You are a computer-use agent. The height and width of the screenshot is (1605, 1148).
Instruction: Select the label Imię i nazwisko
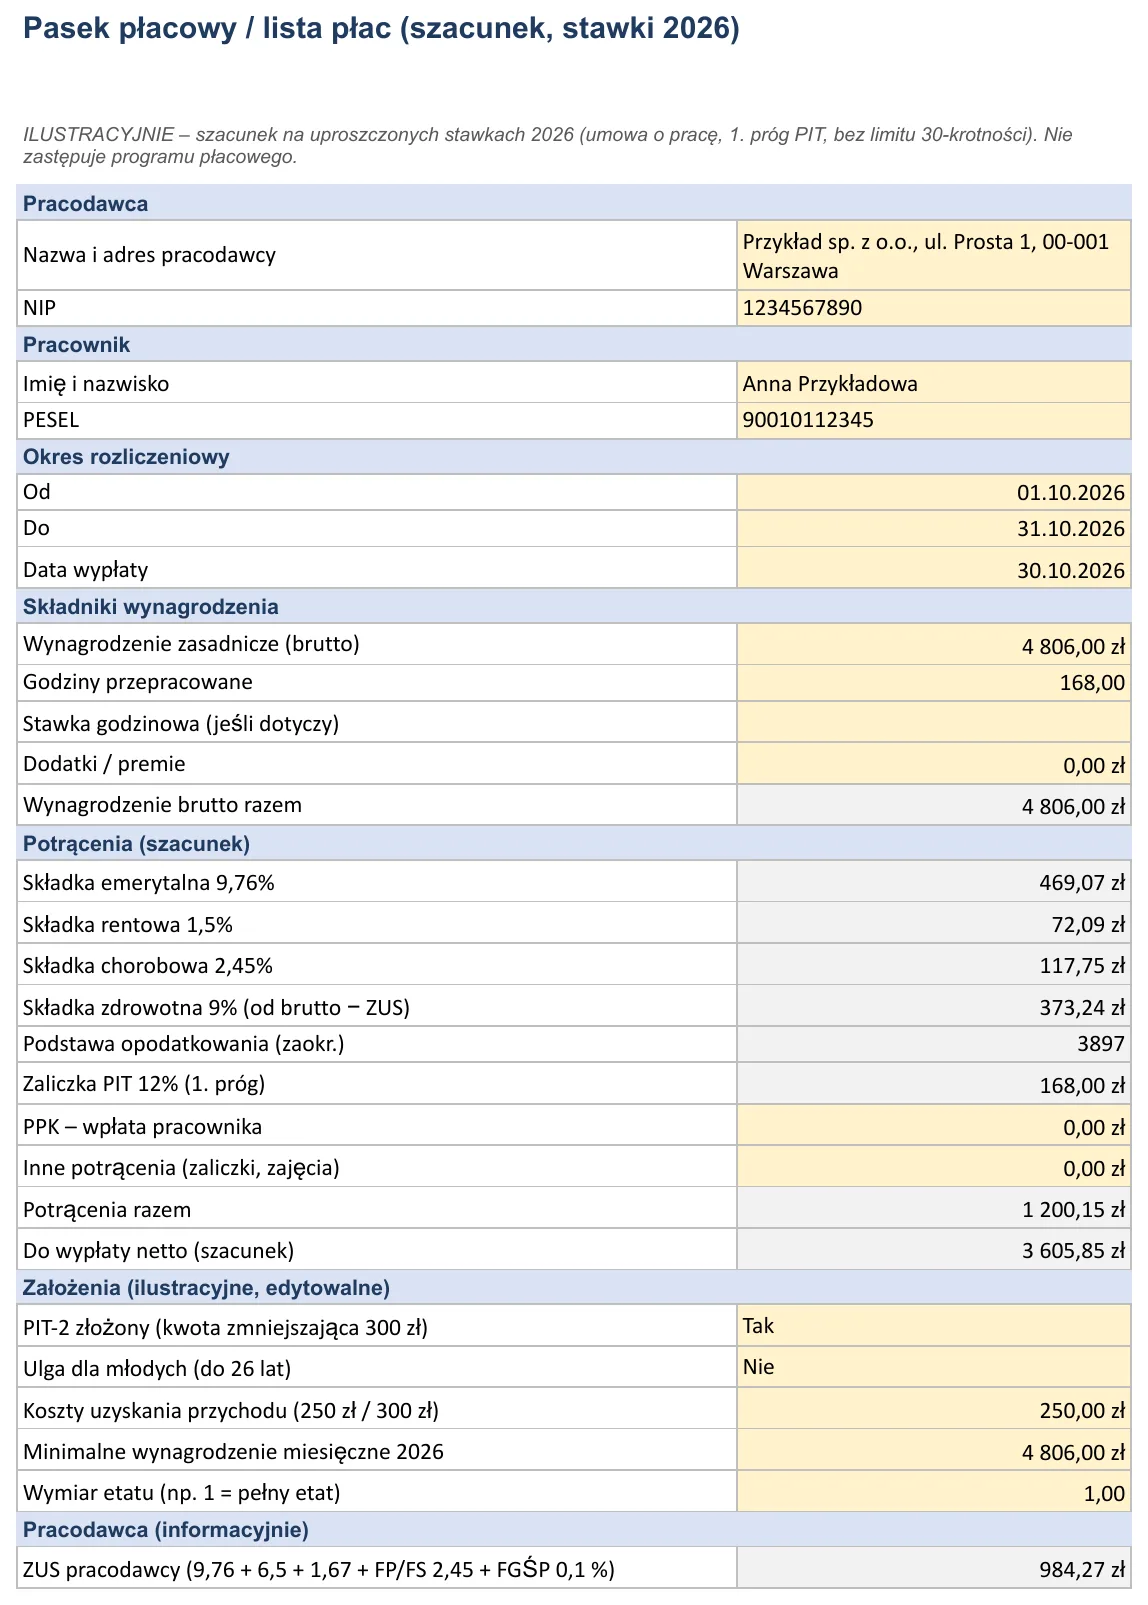(x=96, y=383)
